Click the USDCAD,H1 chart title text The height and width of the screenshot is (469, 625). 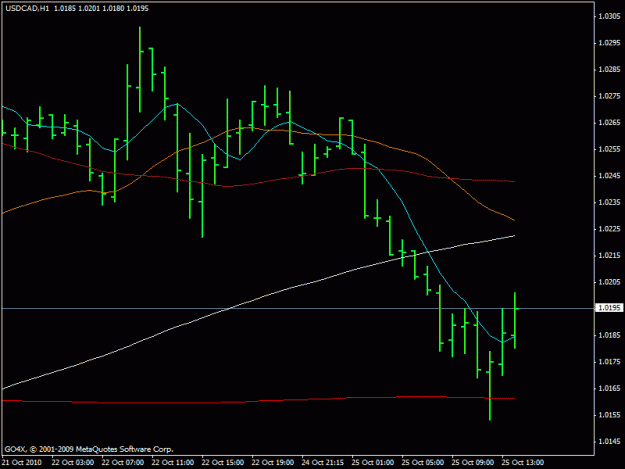click(27, 8)
